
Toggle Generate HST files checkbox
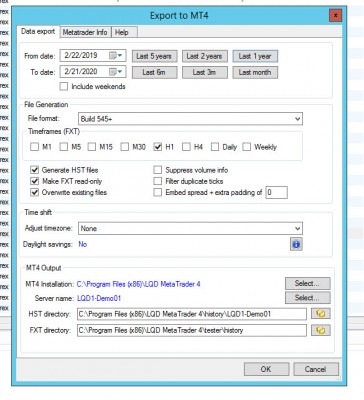coord(35,170)
